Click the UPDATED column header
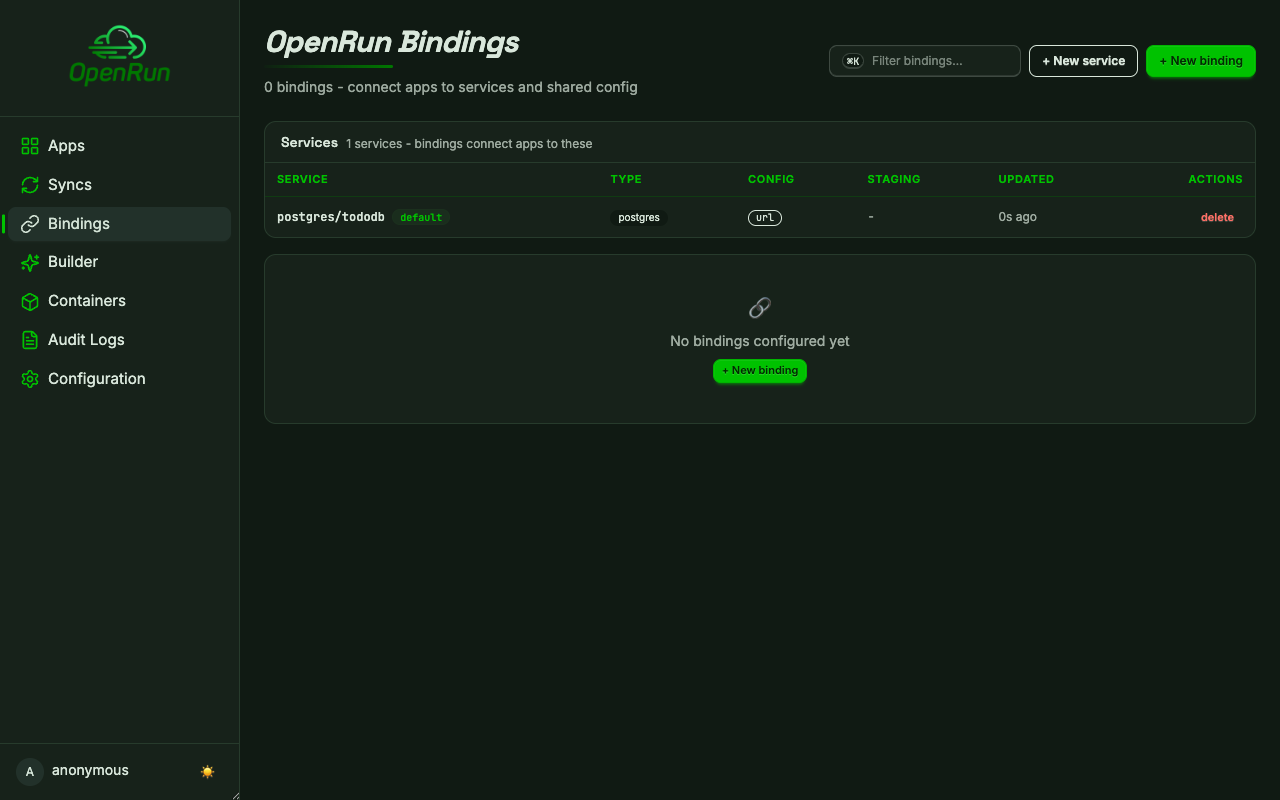Screen dimensions: 1280x800 [1026, 180]
